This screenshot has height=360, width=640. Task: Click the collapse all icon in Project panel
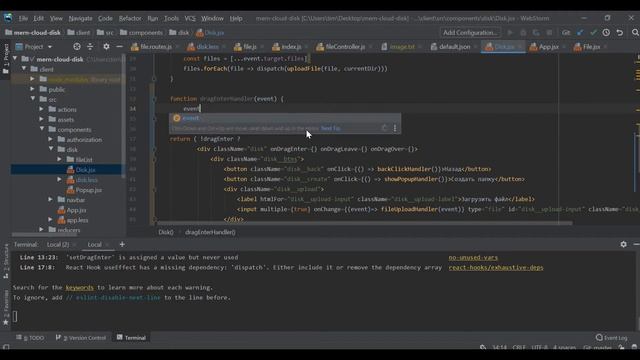tap(90, 47)
